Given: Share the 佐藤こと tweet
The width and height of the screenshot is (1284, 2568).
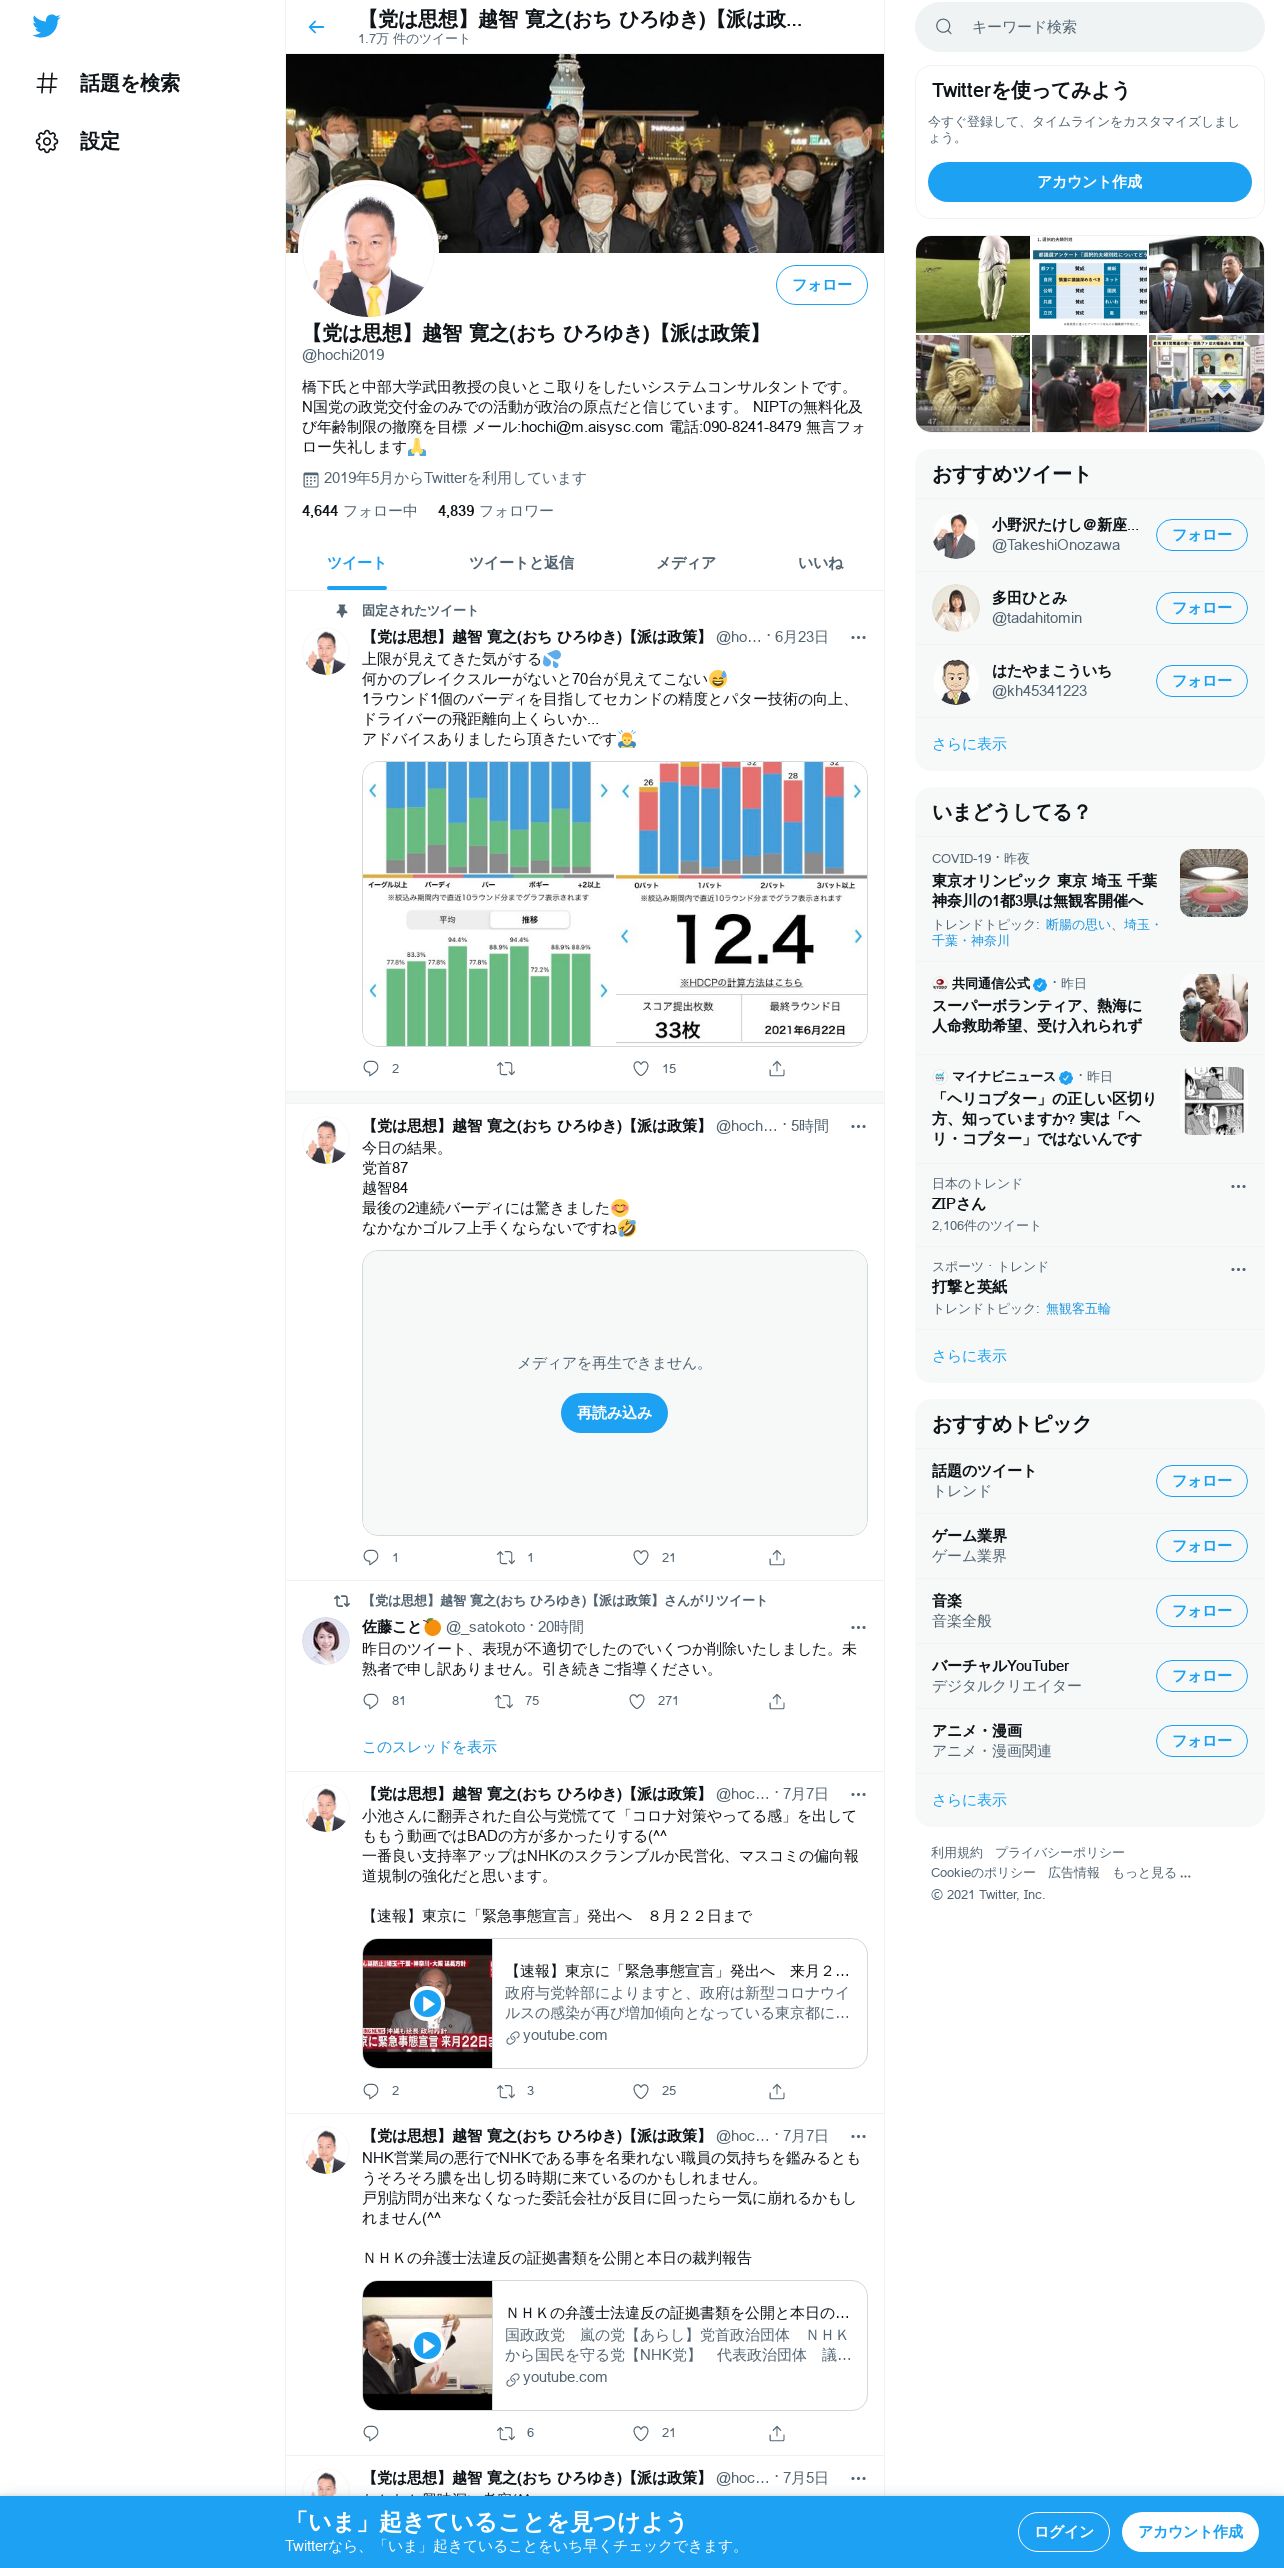Looking at the screenshot, I should coord(777,1701).
